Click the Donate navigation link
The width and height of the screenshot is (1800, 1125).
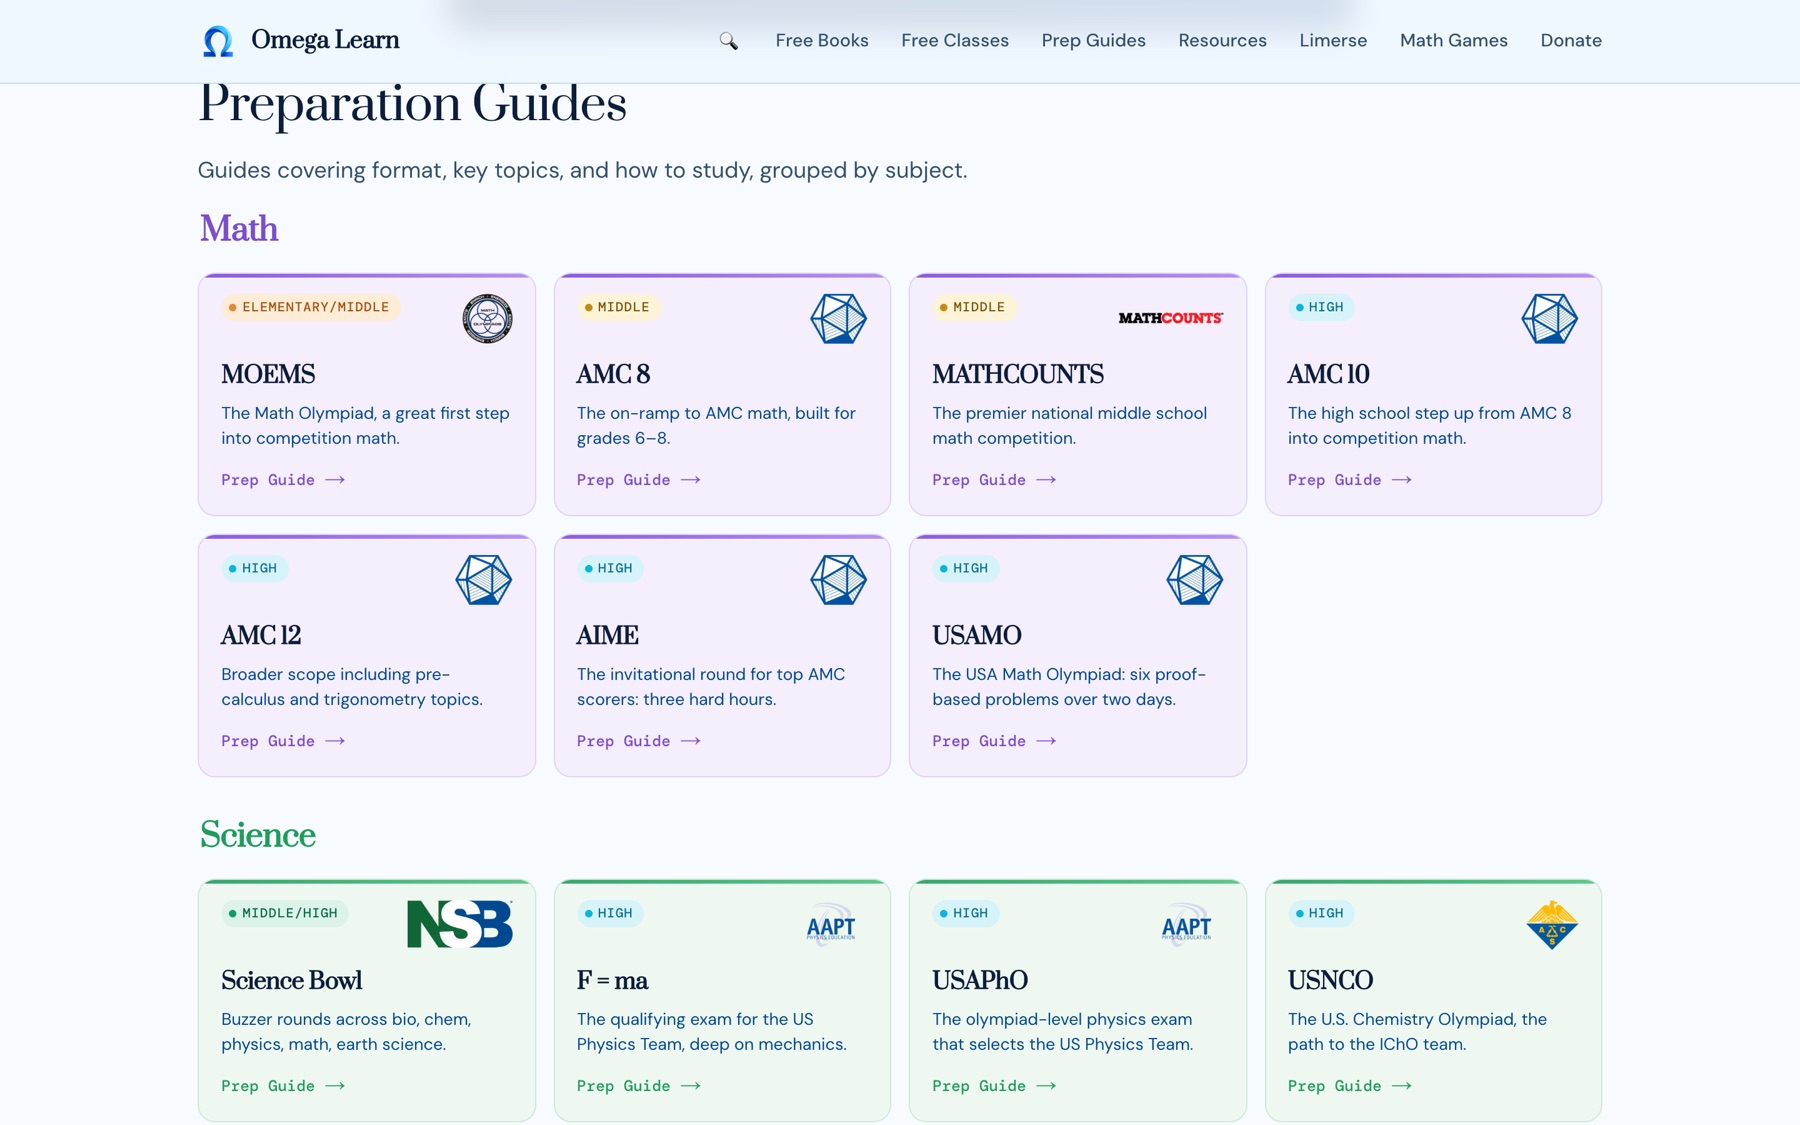pyautogui.click(x=1571, y=41)
